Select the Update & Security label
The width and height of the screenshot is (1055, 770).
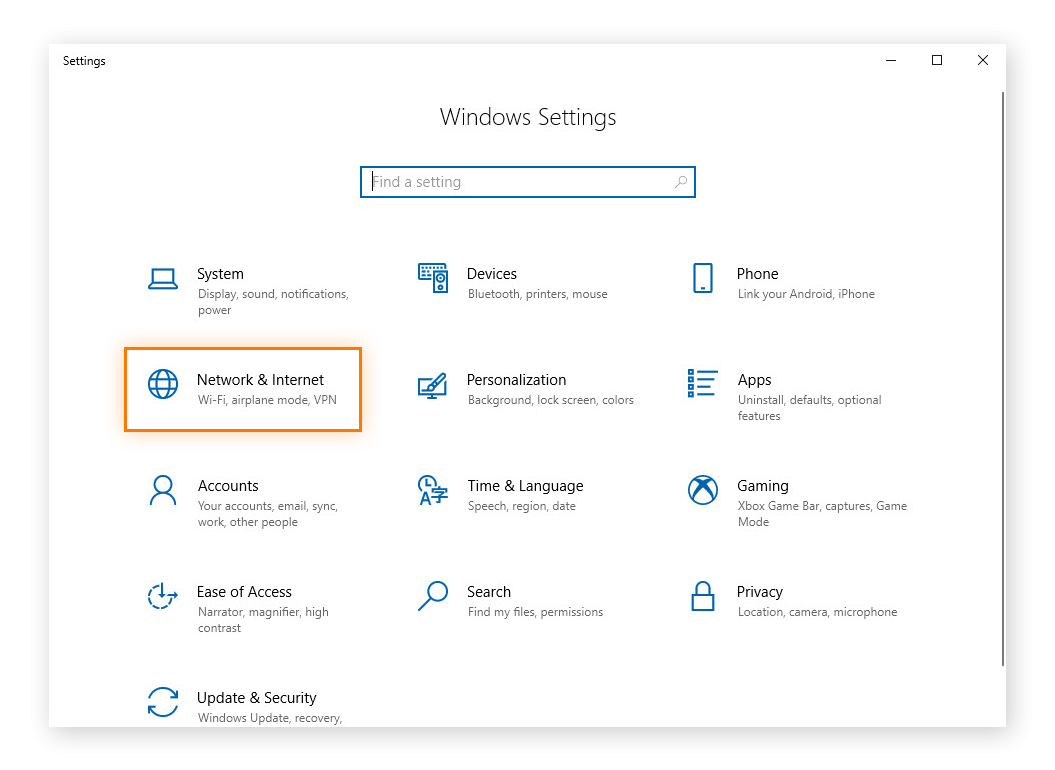256,698
